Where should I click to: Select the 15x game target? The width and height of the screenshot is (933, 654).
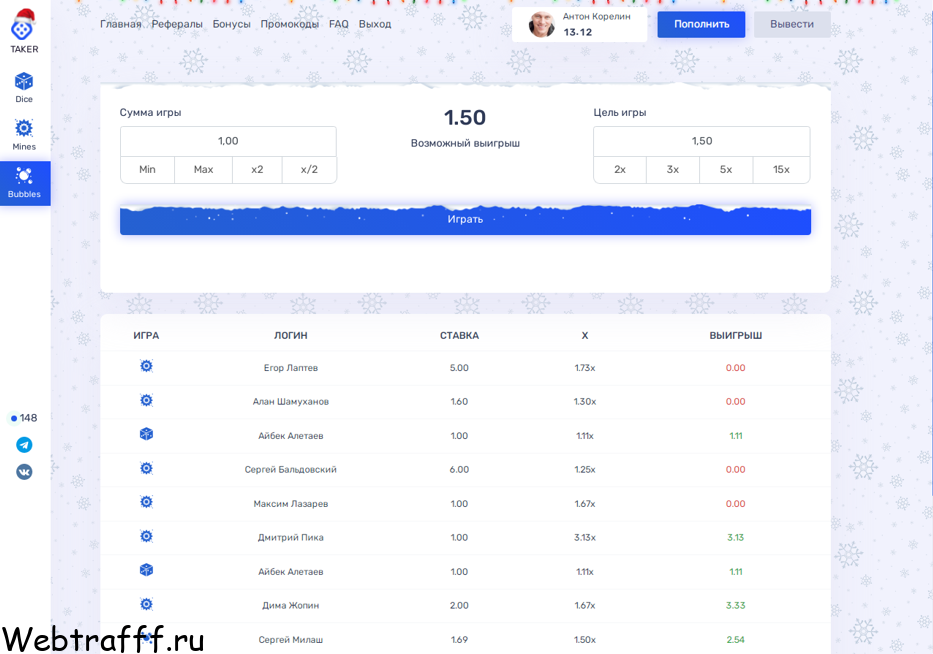pos(781,170)
